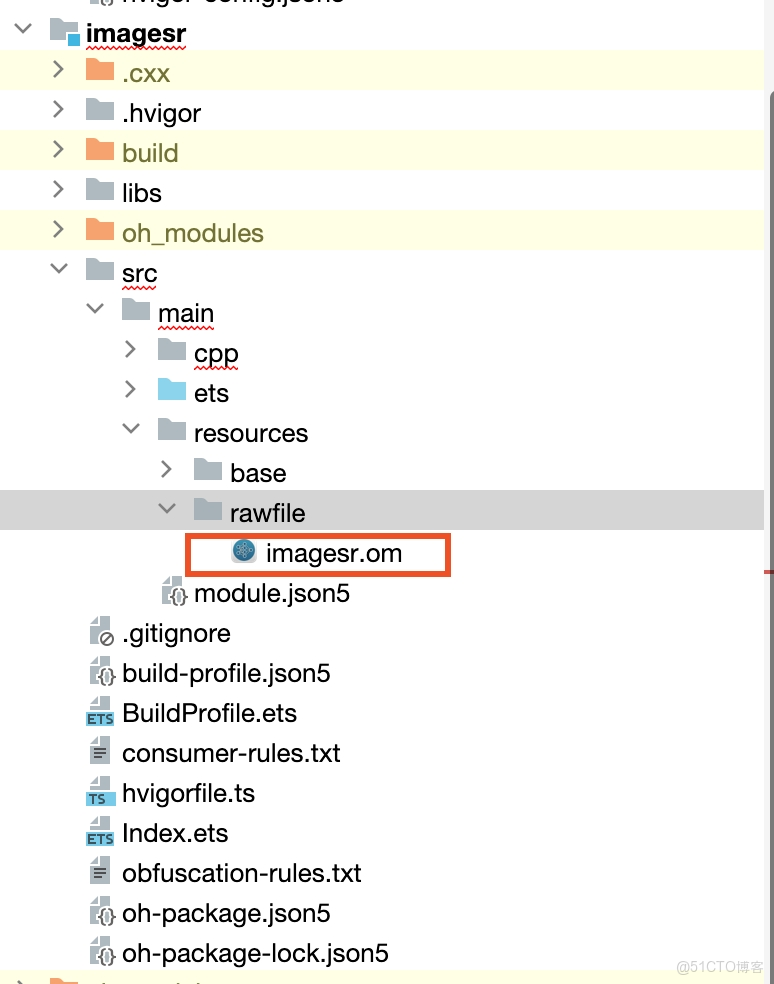
Task: Expand the cpp folder
Action: [130, 352]
